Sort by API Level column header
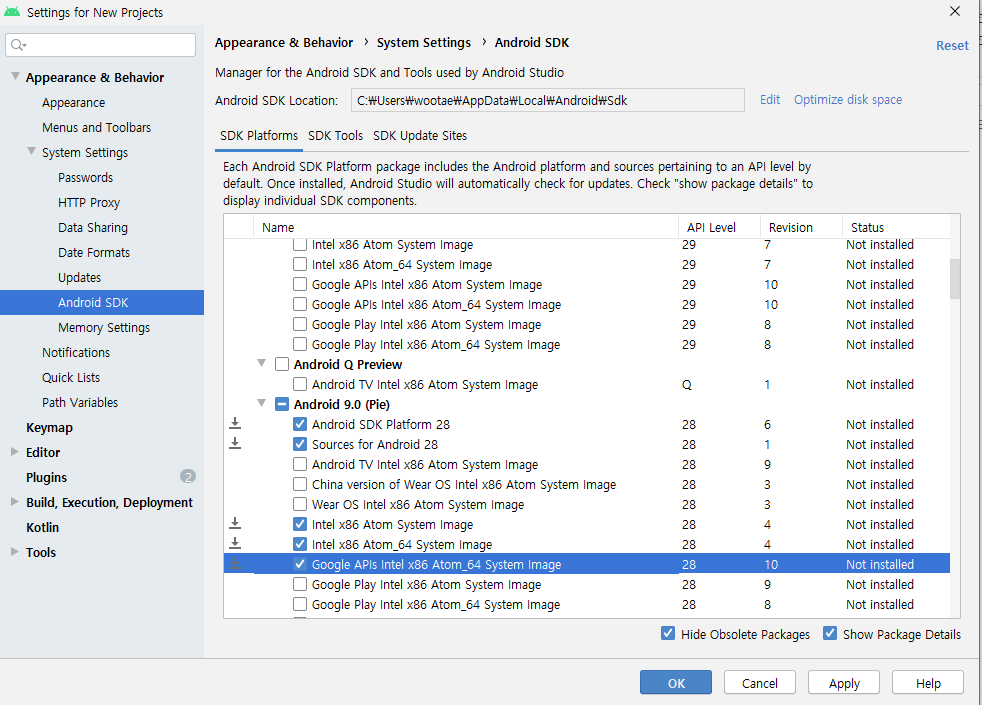The image size is (982, 705). point(720,227)
